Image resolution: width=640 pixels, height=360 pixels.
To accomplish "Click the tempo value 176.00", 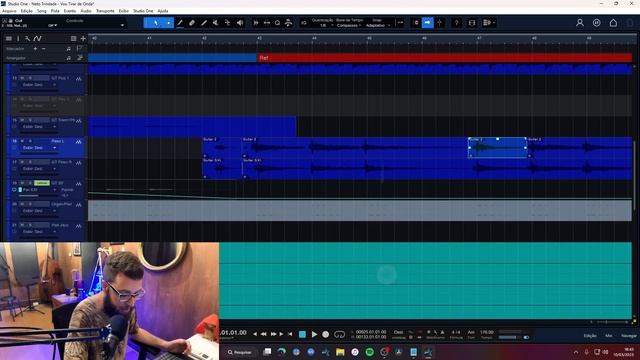I will [x=487, y=332].
